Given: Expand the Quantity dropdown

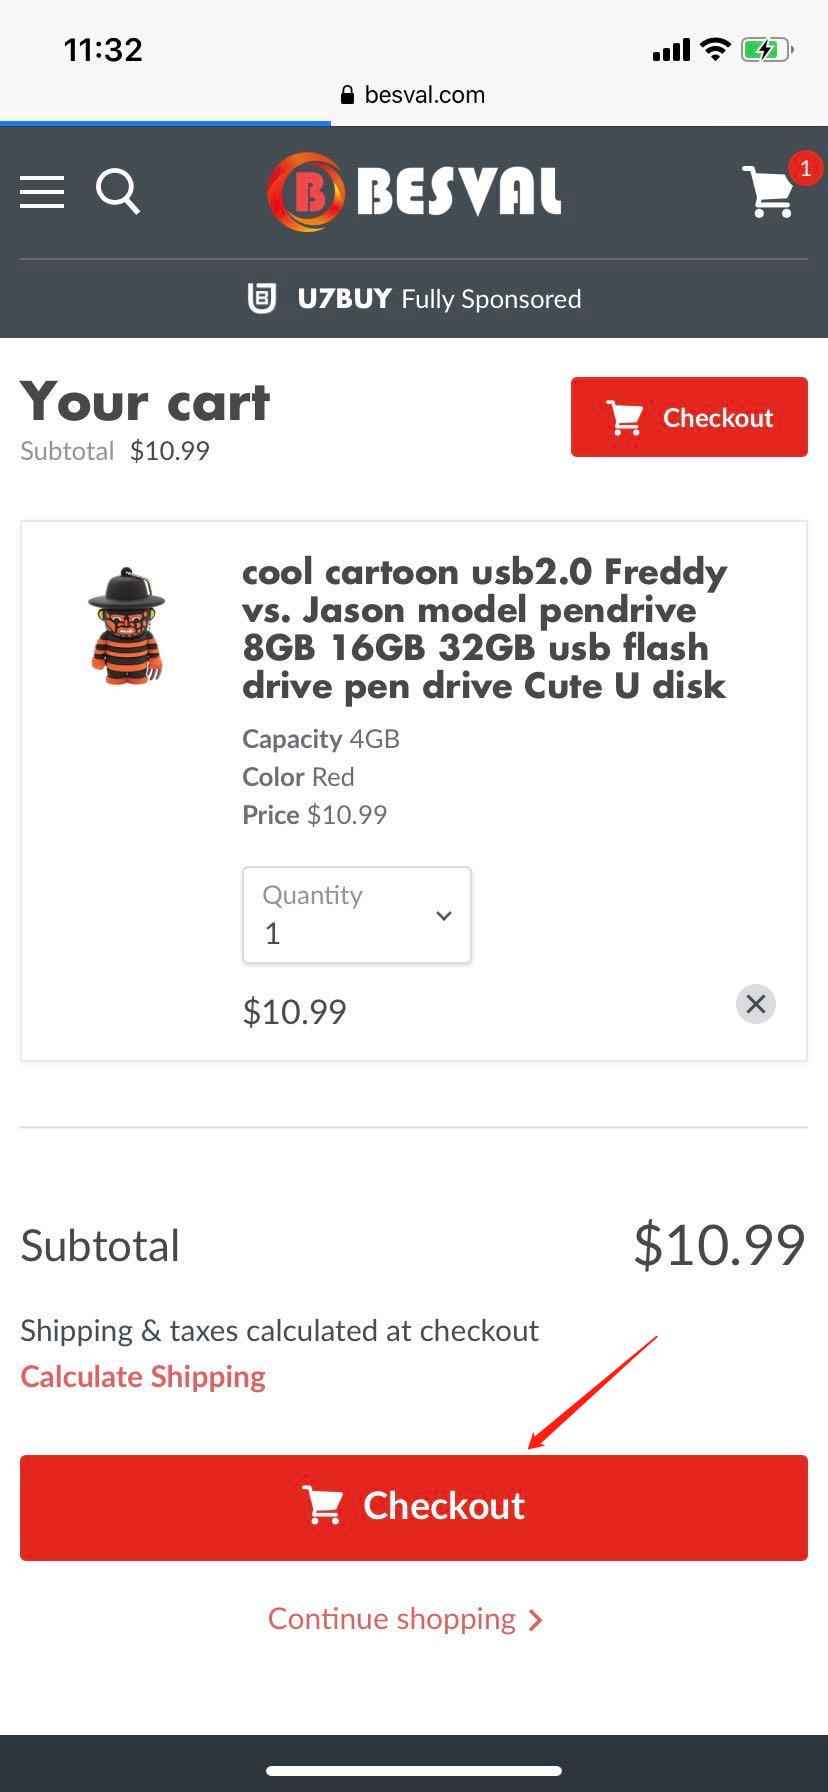Looking at the screenshot, I should (356, 915).
